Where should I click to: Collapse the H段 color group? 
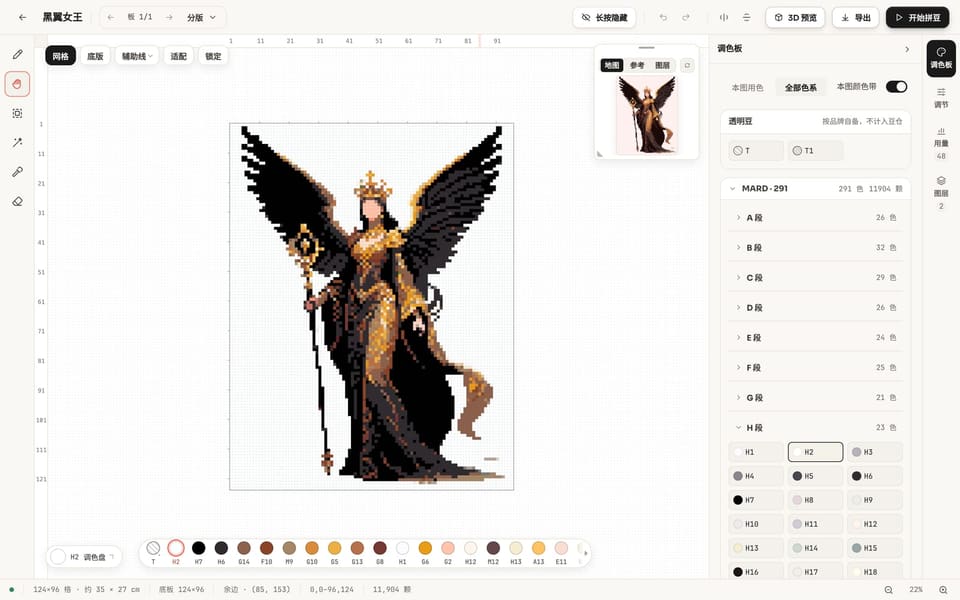pos(816,427)
